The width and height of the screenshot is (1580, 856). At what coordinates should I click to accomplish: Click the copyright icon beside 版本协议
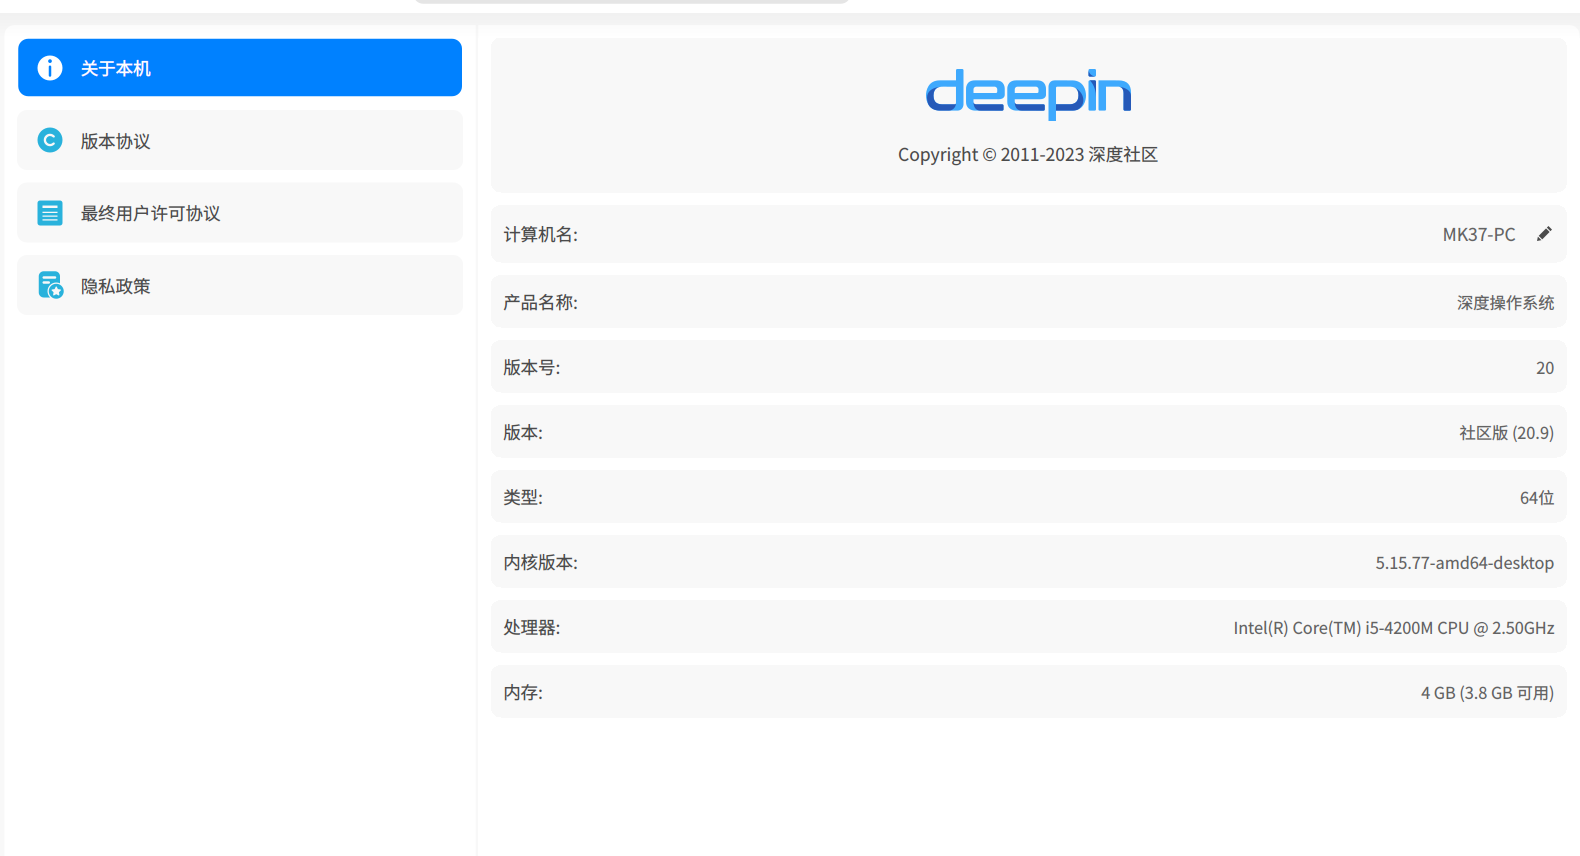click(50, 141)
